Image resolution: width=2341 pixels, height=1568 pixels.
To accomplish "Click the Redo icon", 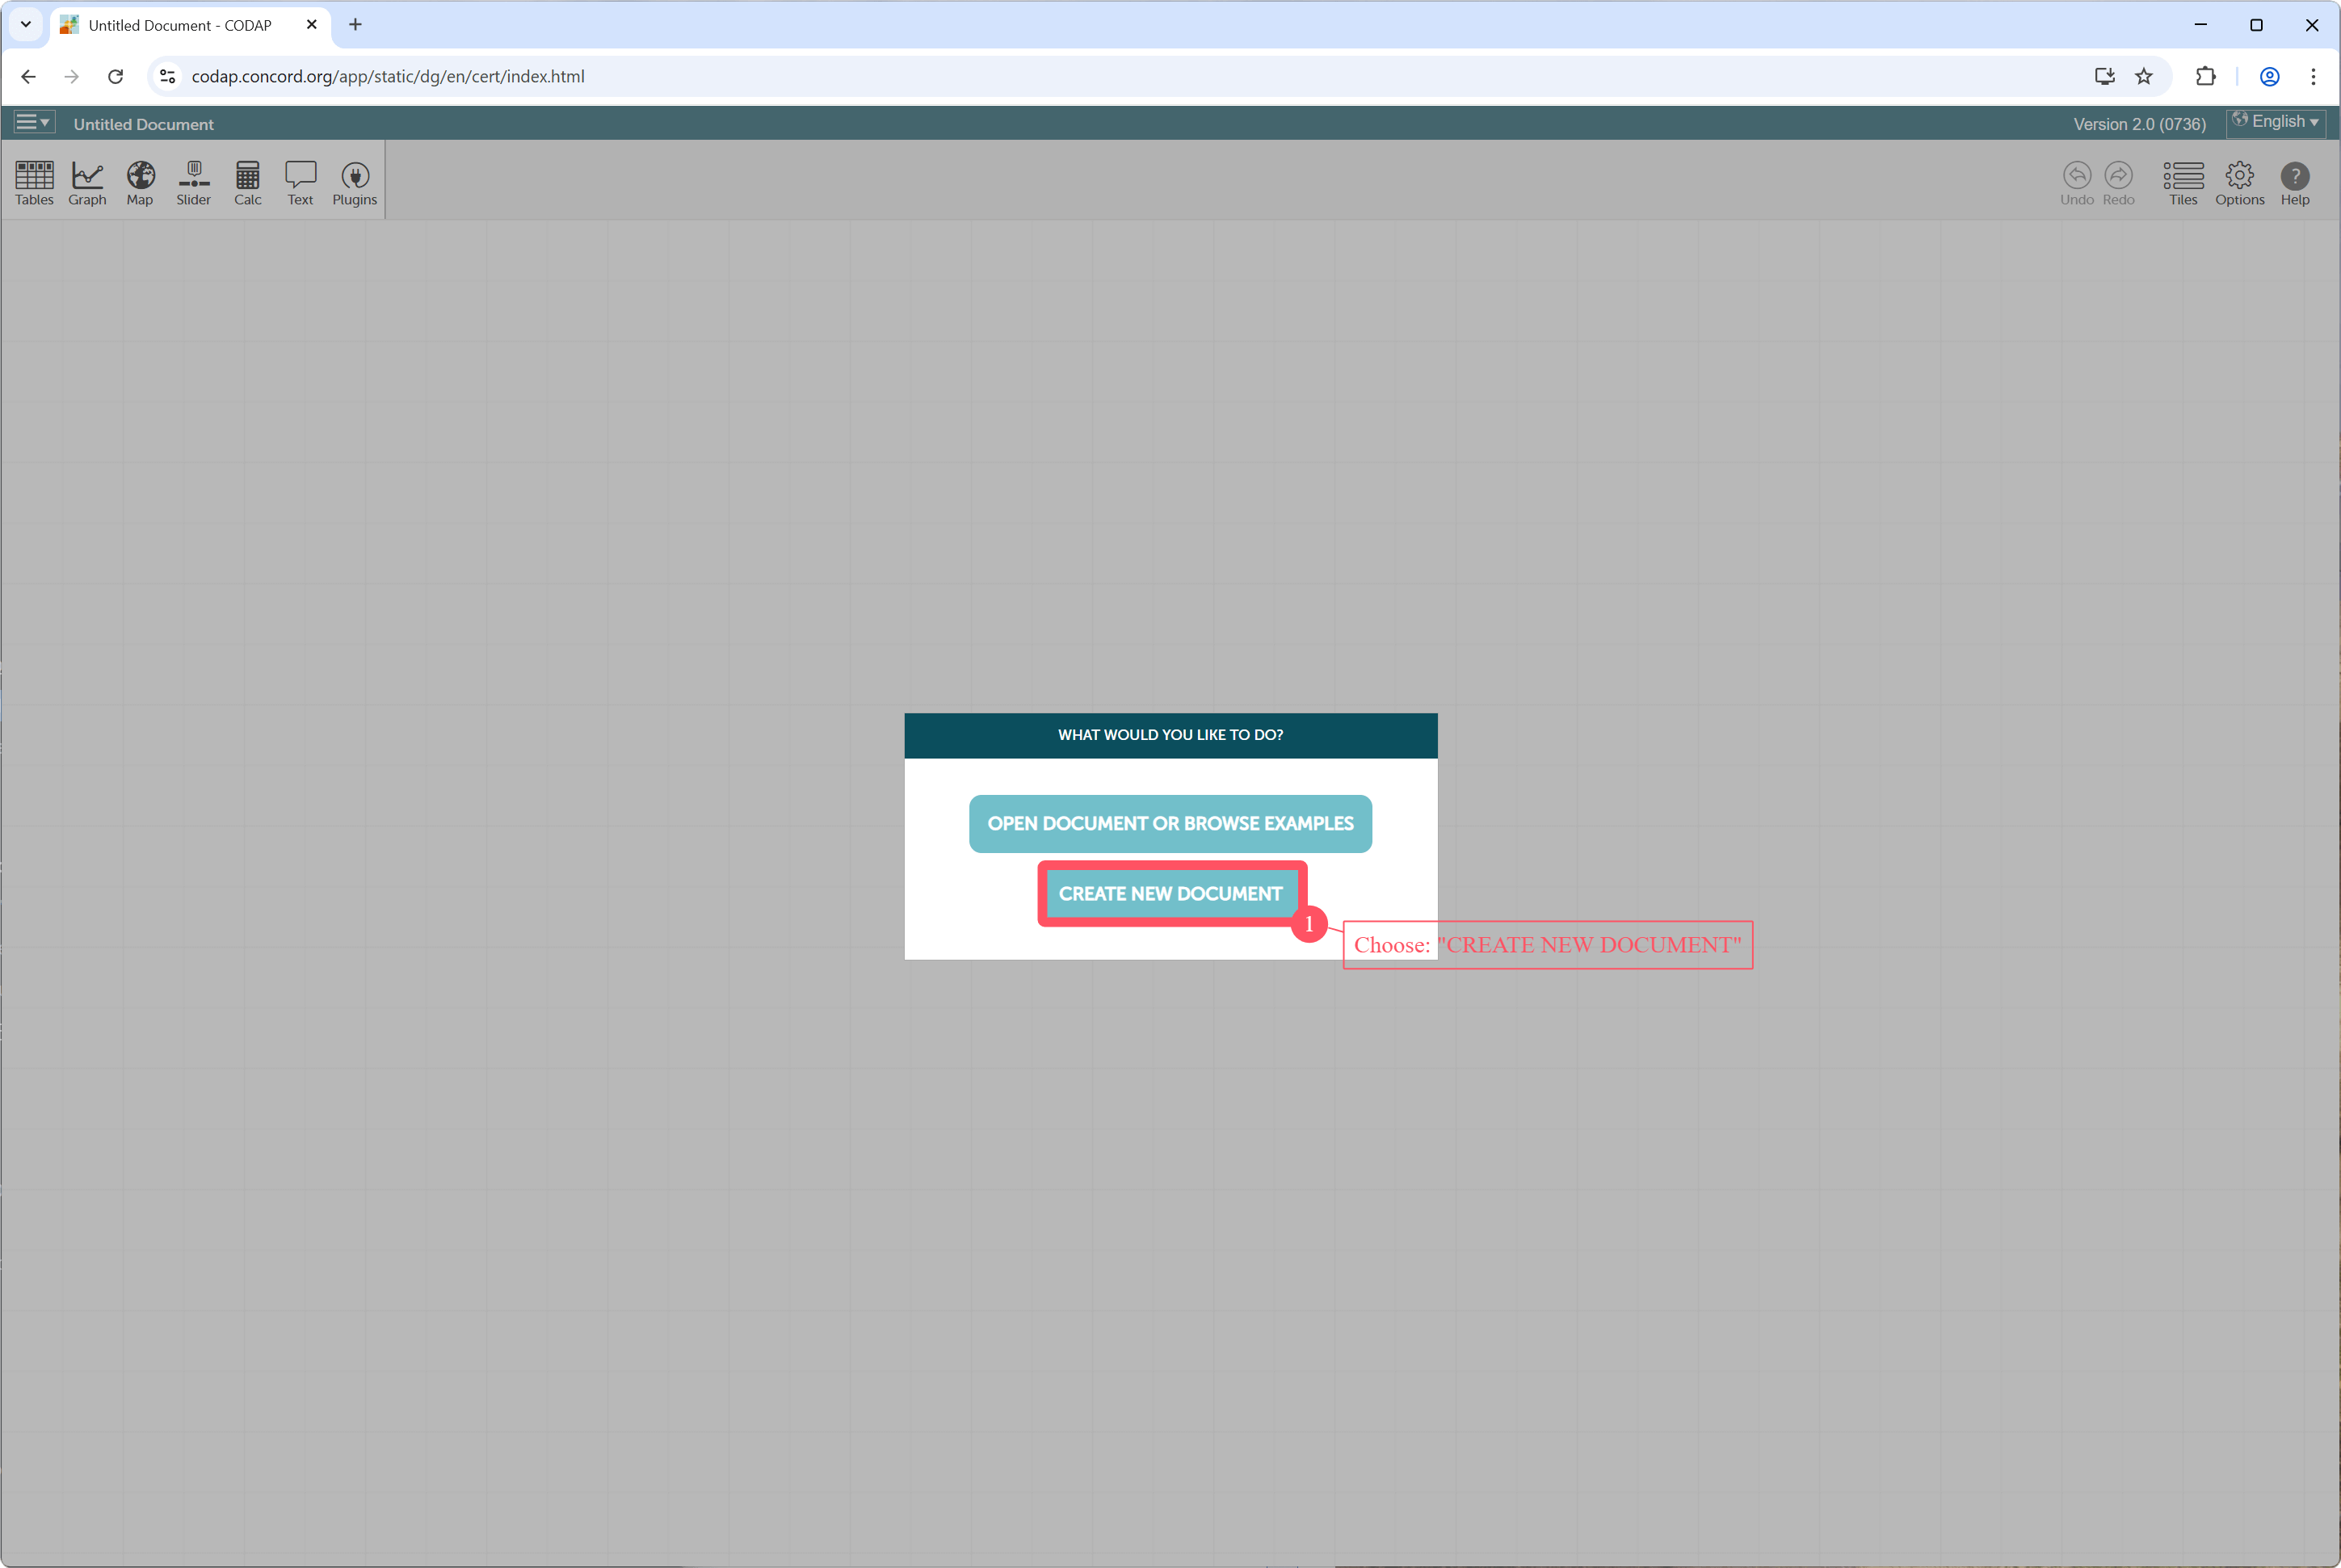I will click(2118, 183).
